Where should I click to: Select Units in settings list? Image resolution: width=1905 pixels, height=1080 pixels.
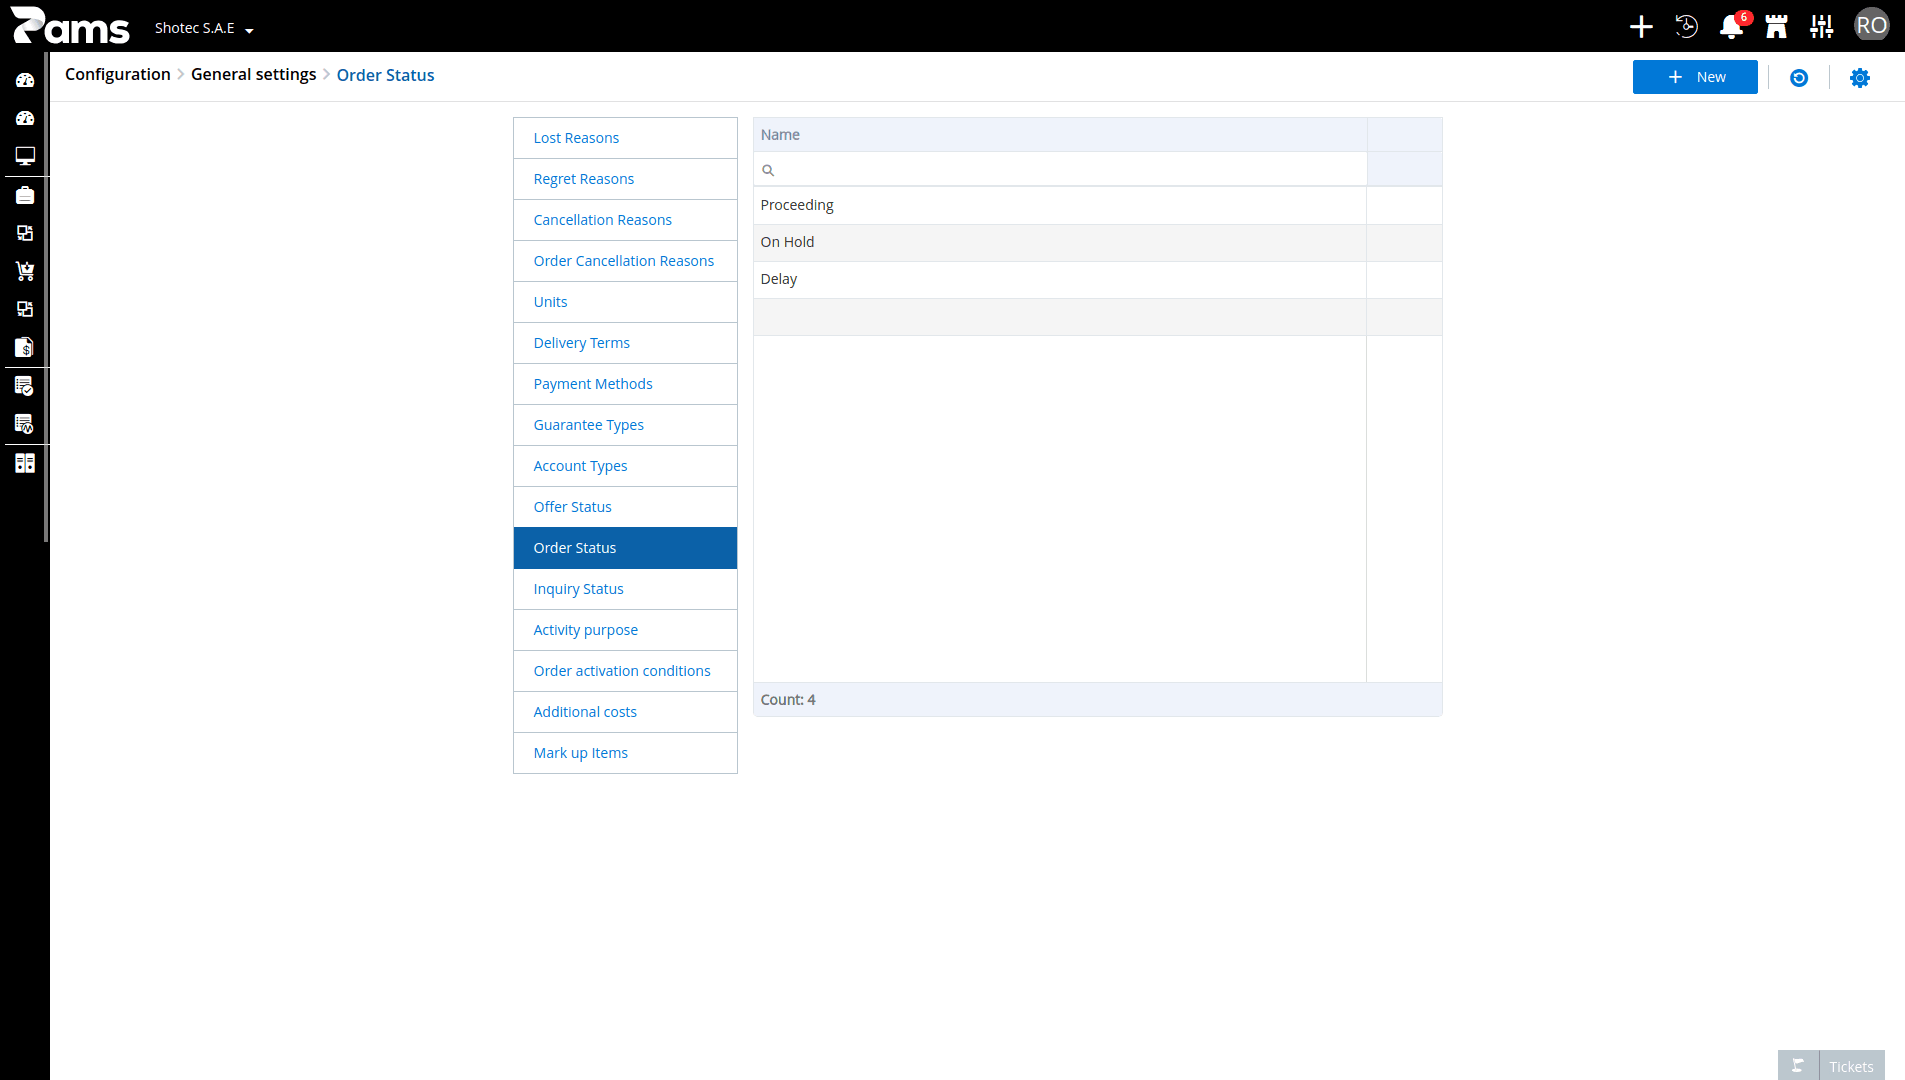625,302
